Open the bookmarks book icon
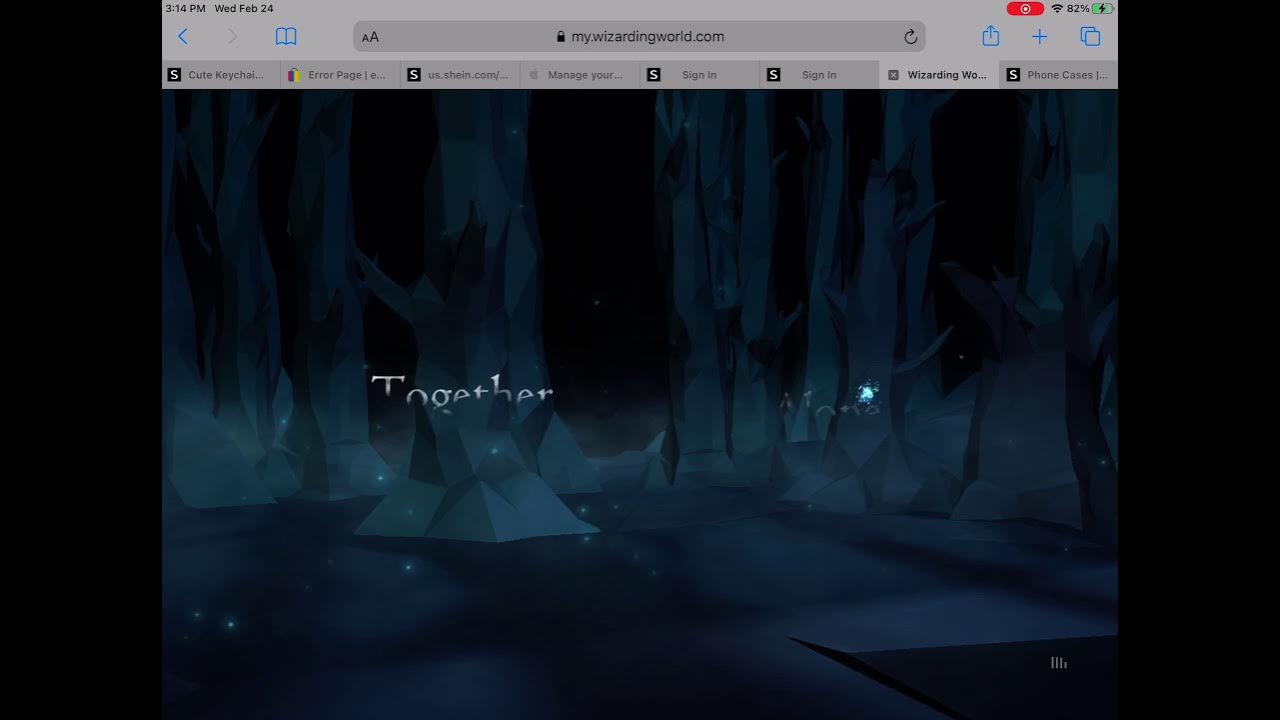The width and height of the screenshot is (1280, 720). (286, 37)
